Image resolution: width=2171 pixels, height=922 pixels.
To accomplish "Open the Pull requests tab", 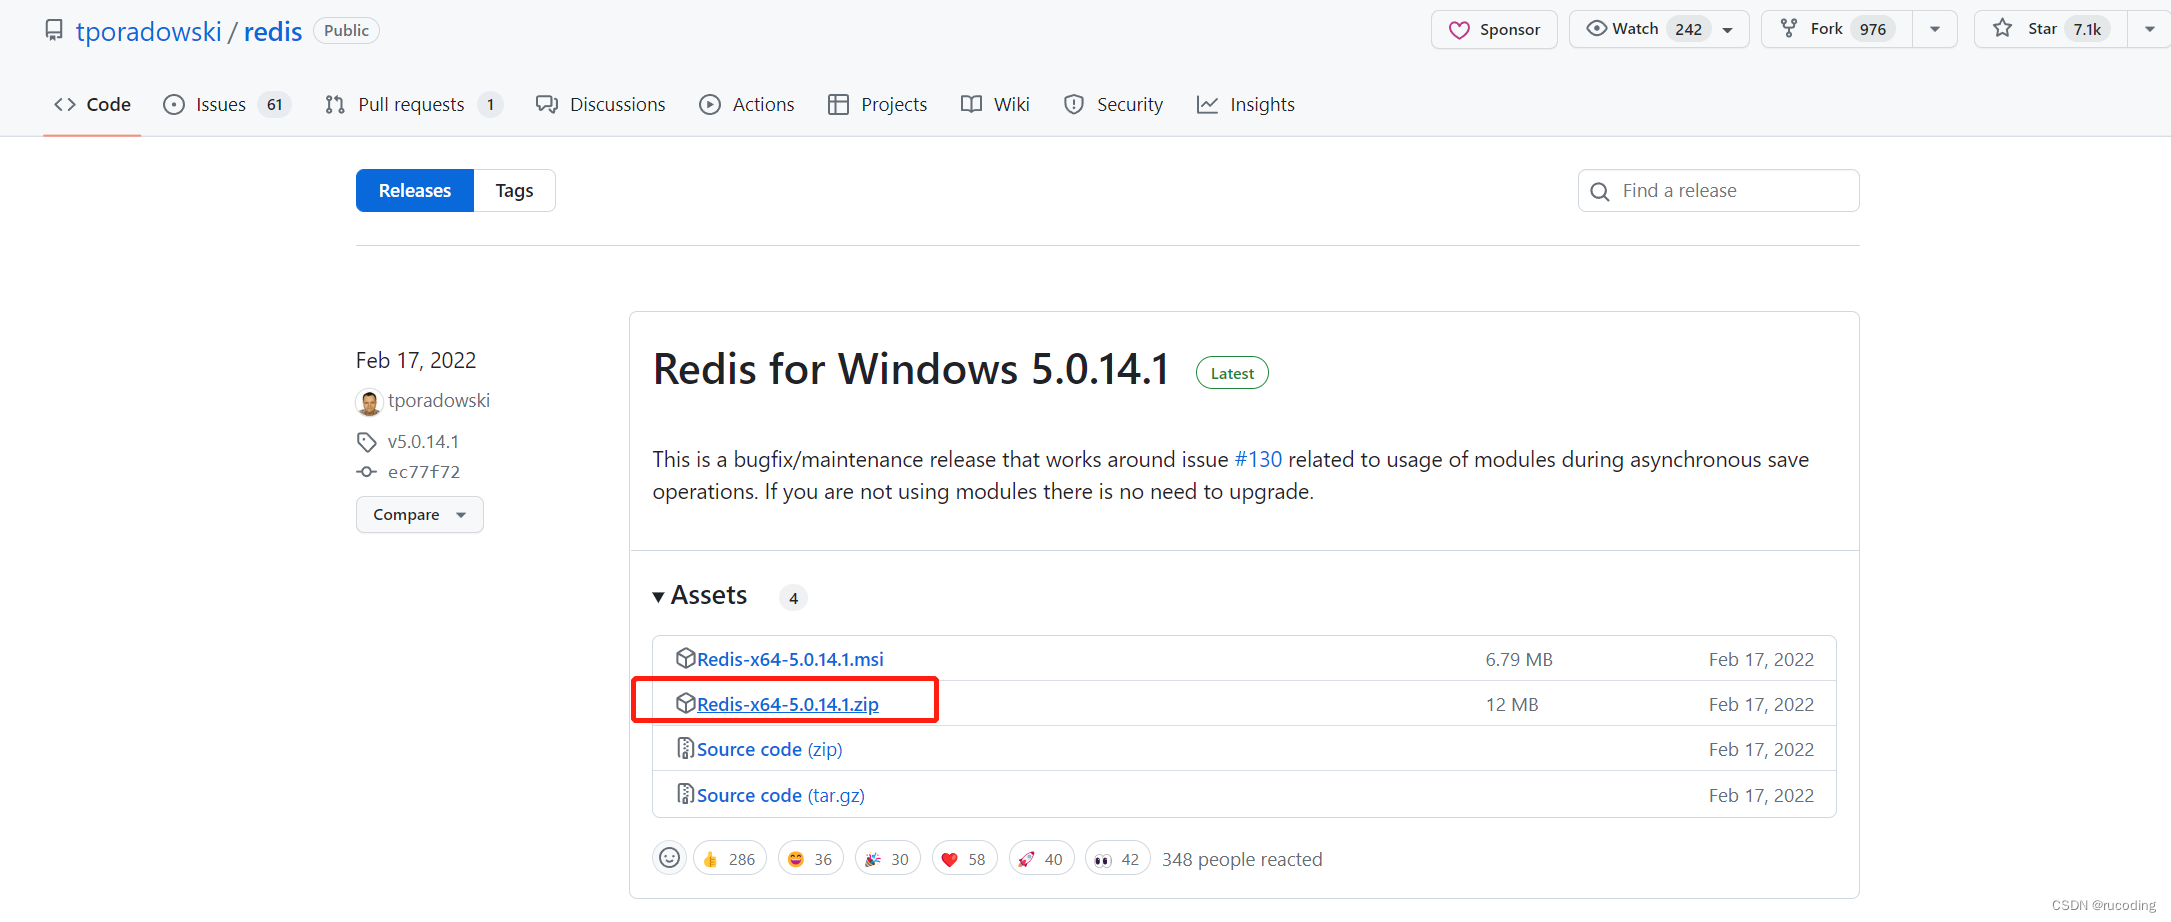I will click(x=413, y=104).
